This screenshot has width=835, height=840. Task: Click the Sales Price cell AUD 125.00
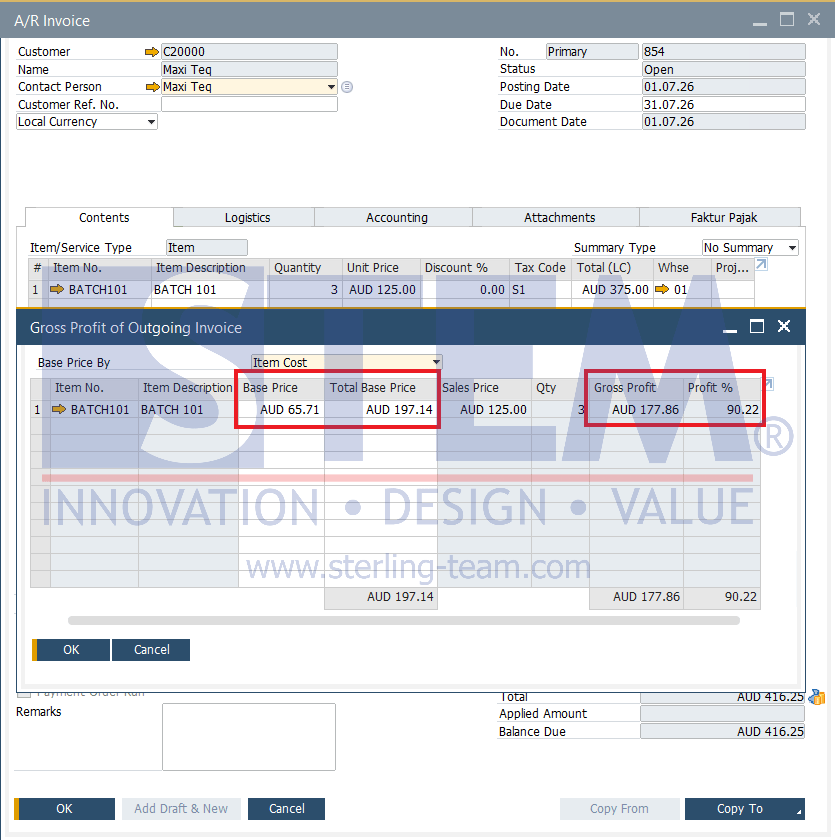[484, 410]
